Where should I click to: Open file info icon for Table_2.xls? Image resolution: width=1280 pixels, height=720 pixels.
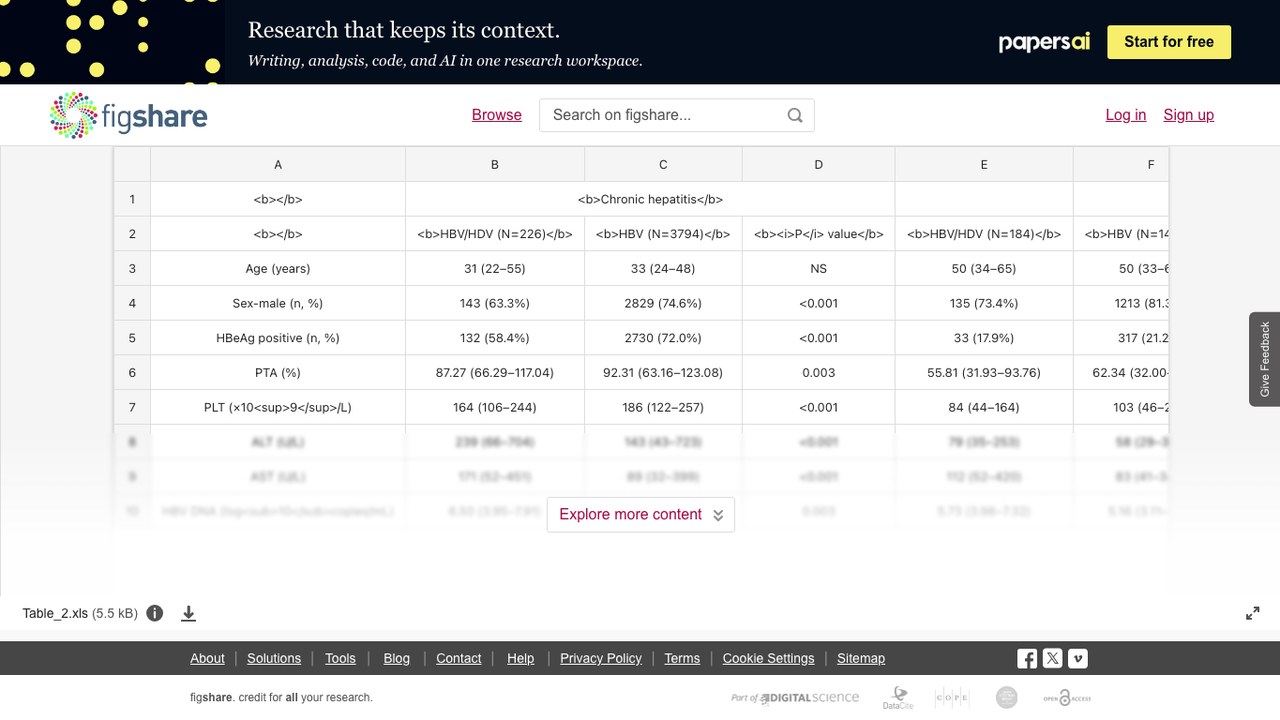[x=155, y=613]
